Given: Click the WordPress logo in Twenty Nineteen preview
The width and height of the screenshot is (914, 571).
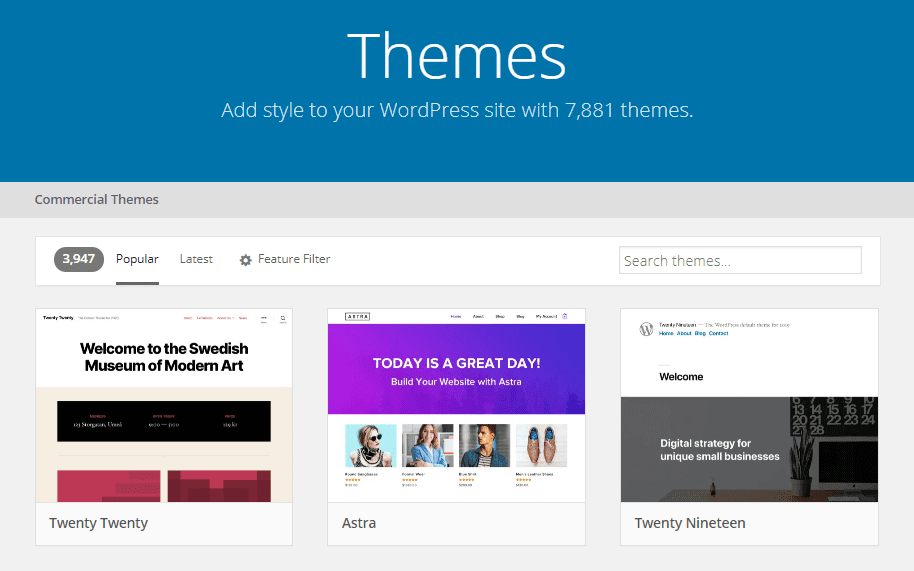Looking at the screenshot, I should click(x=646, y=329).
